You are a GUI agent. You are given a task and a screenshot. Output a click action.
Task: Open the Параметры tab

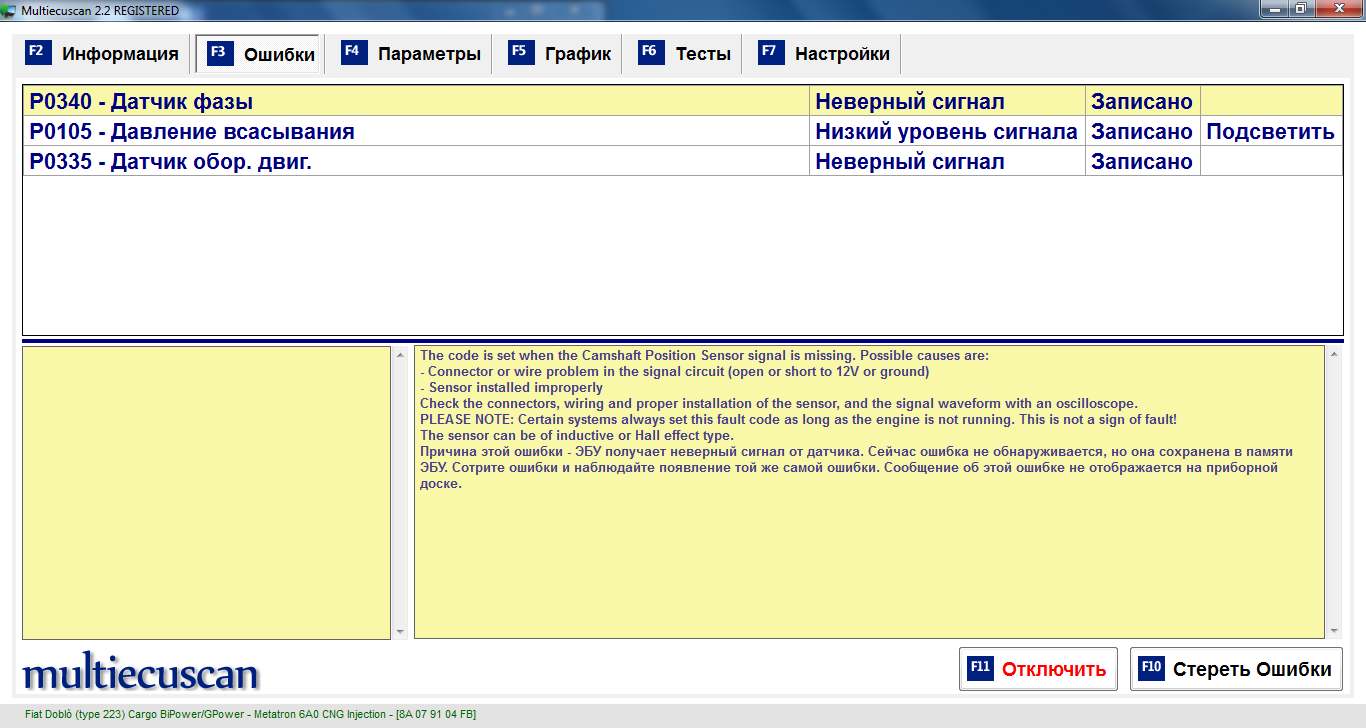tap(429, 54)
